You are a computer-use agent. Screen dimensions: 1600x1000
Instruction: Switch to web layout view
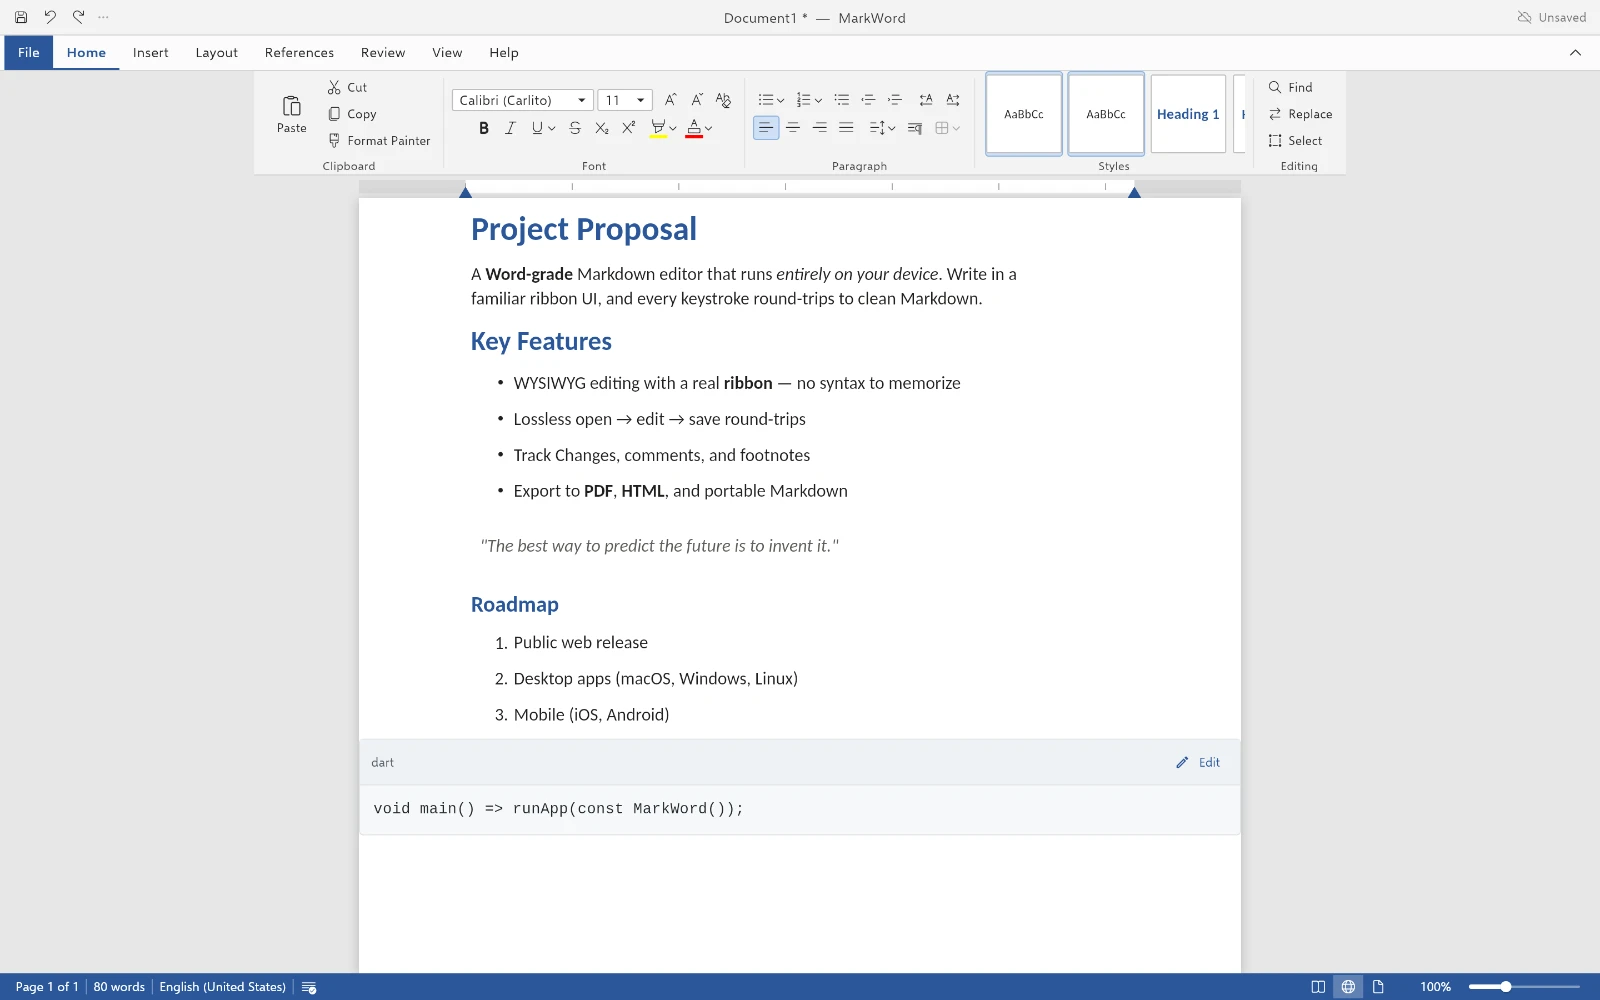tap(1348, 987)
